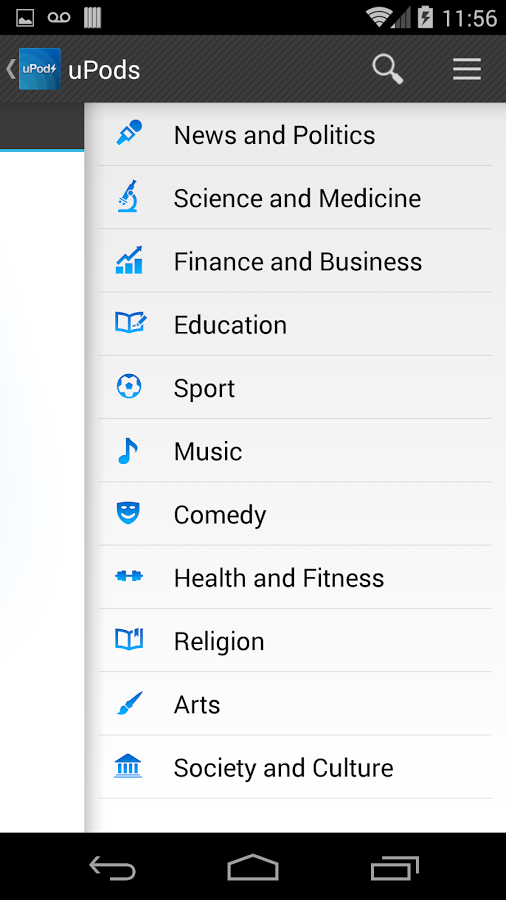Open the Education category
The image size is (506, 900).
click(x=295, y=324)
